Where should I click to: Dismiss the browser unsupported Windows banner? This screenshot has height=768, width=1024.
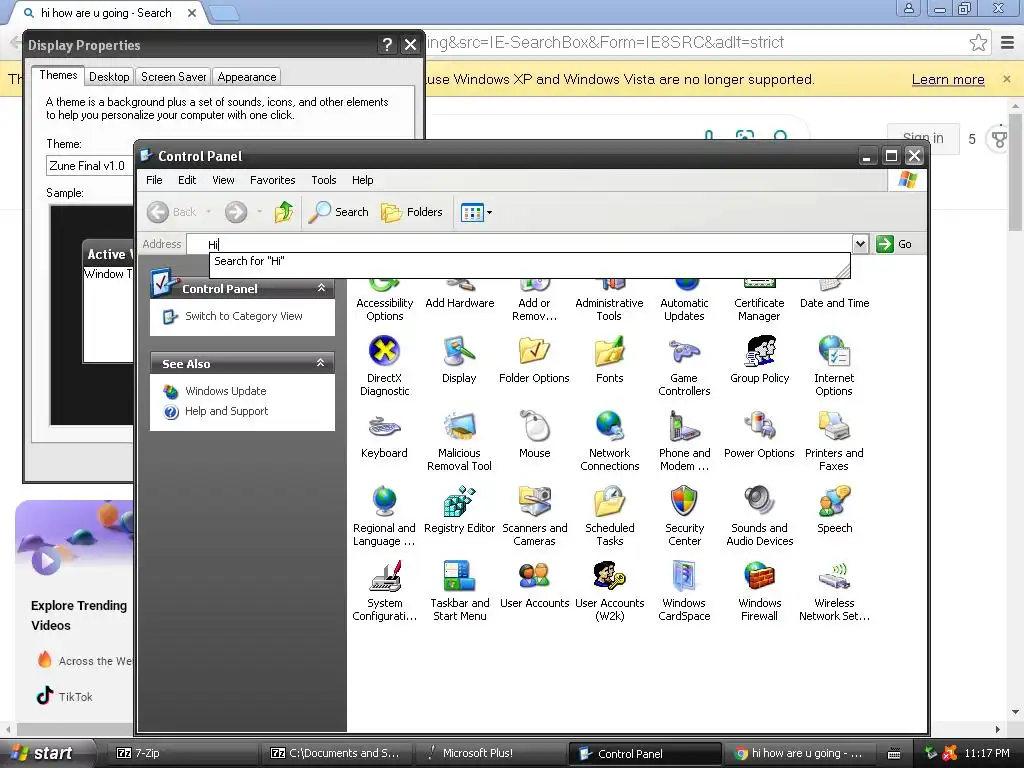(1006, 79)
